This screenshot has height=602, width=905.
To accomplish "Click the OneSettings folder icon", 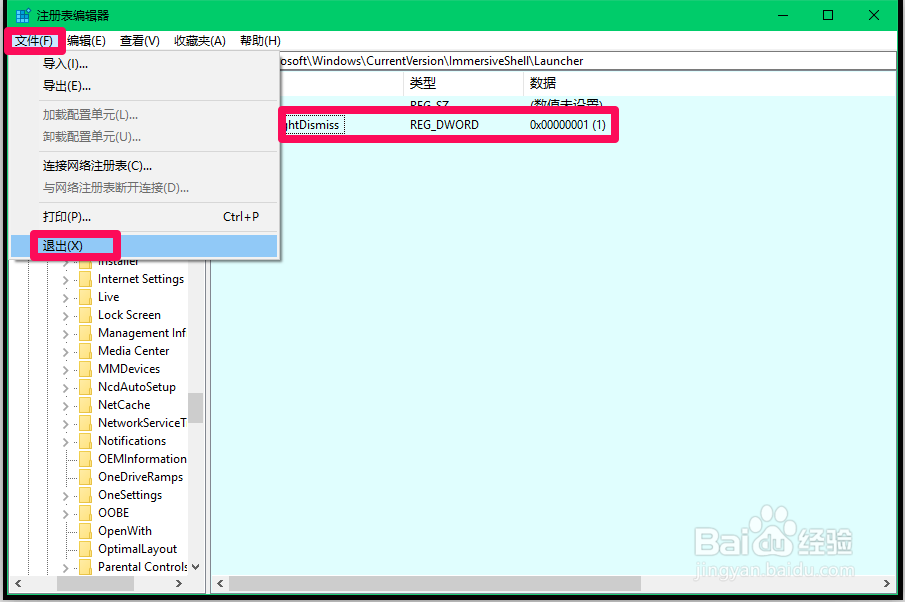I will 85,495.
